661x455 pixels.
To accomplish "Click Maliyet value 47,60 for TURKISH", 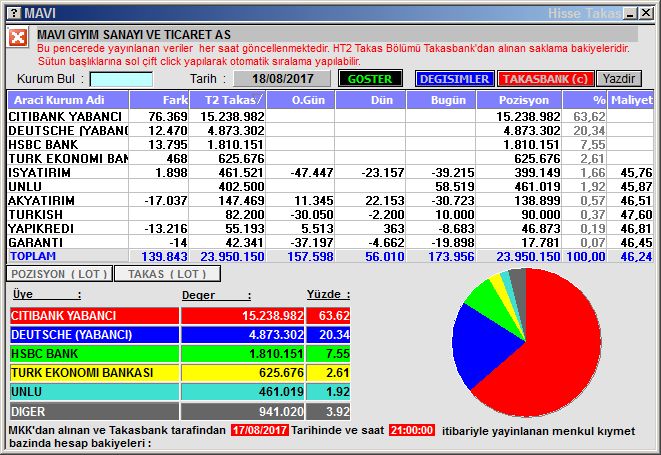I will [636, 215].
